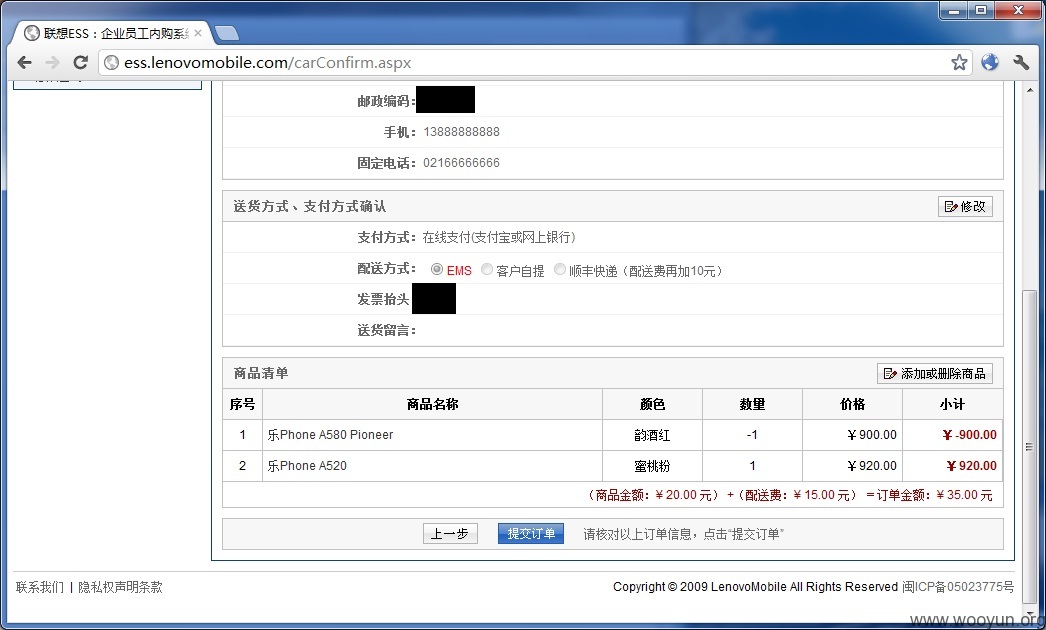The width and height of the screenshot is (1046, 630).
Task: Open a new browser tab
Action: 227,33
